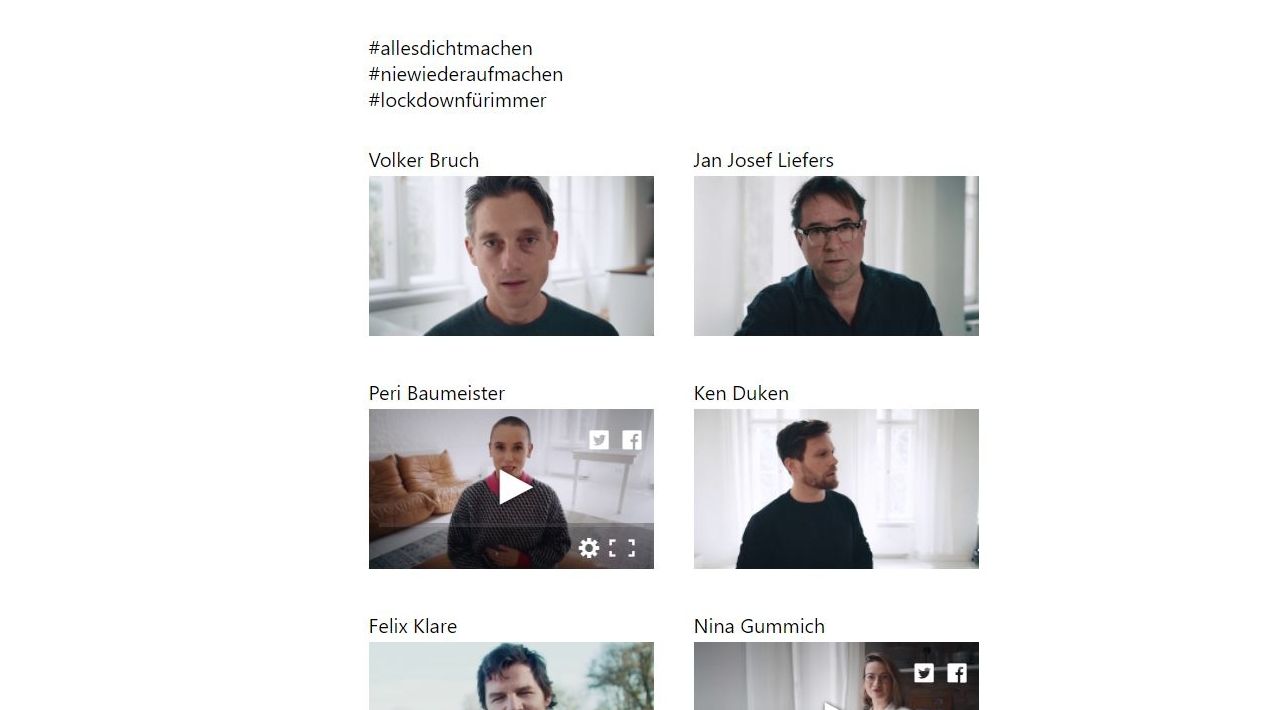1261x710 pixels.
Task: Click the #allesdichtmachen hashtag
Action: click(451, 48)
